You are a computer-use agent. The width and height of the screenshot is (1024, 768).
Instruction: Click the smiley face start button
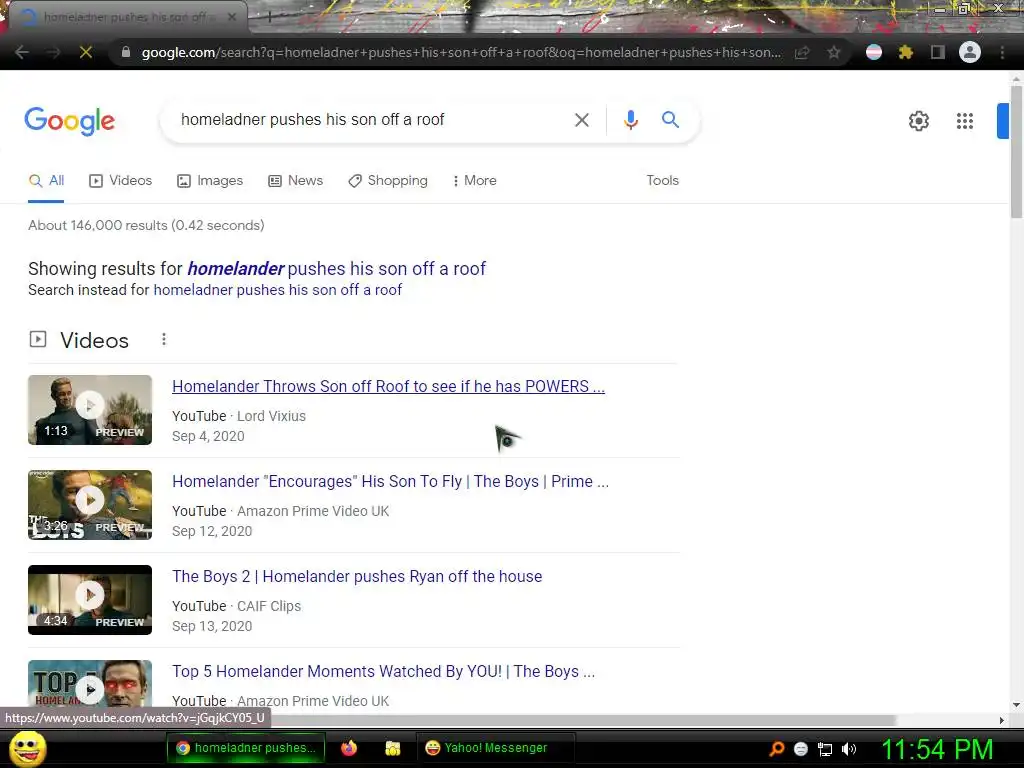[x=28, y=748]
